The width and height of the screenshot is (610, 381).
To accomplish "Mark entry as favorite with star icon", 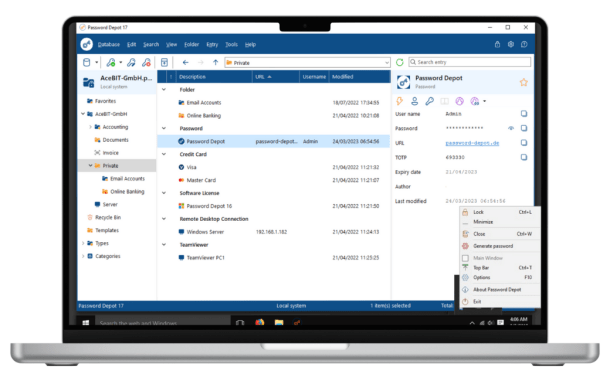I will pyautogui.click(x=524, y=82).
